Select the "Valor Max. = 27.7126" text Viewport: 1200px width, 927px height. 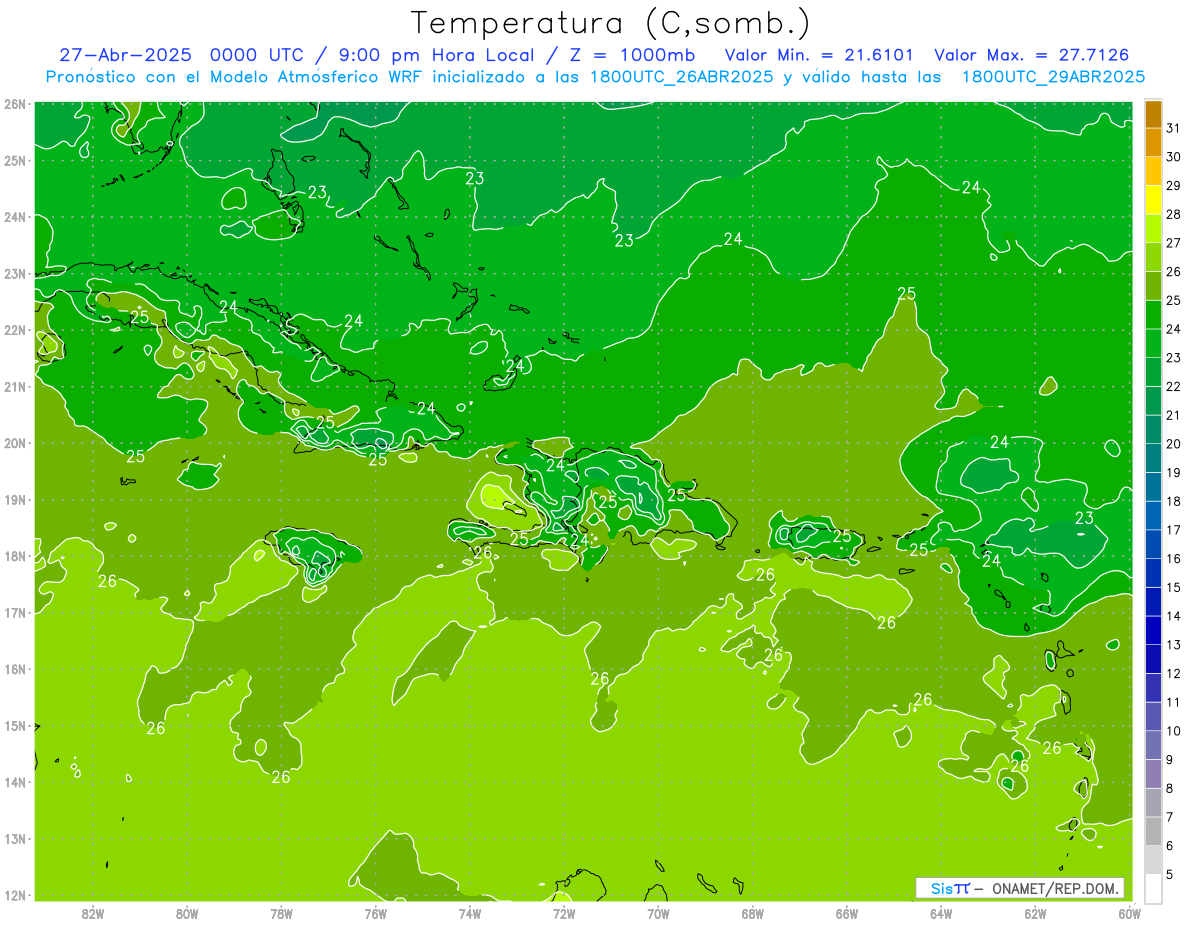[1032, 55]
